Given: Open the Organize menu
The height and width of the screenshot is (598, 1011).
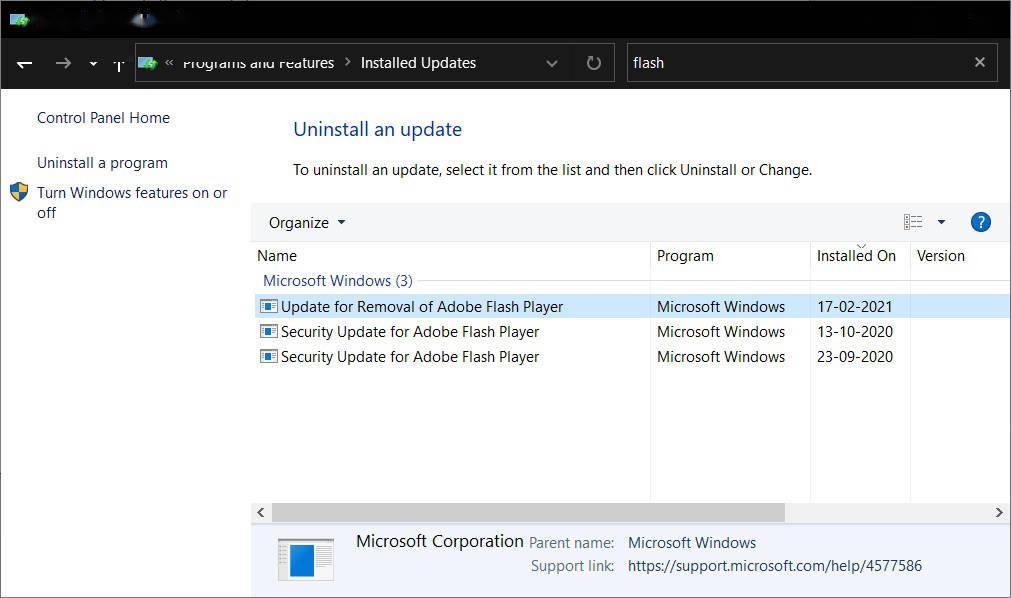Looking at the screenshot, I should (307, 223).
